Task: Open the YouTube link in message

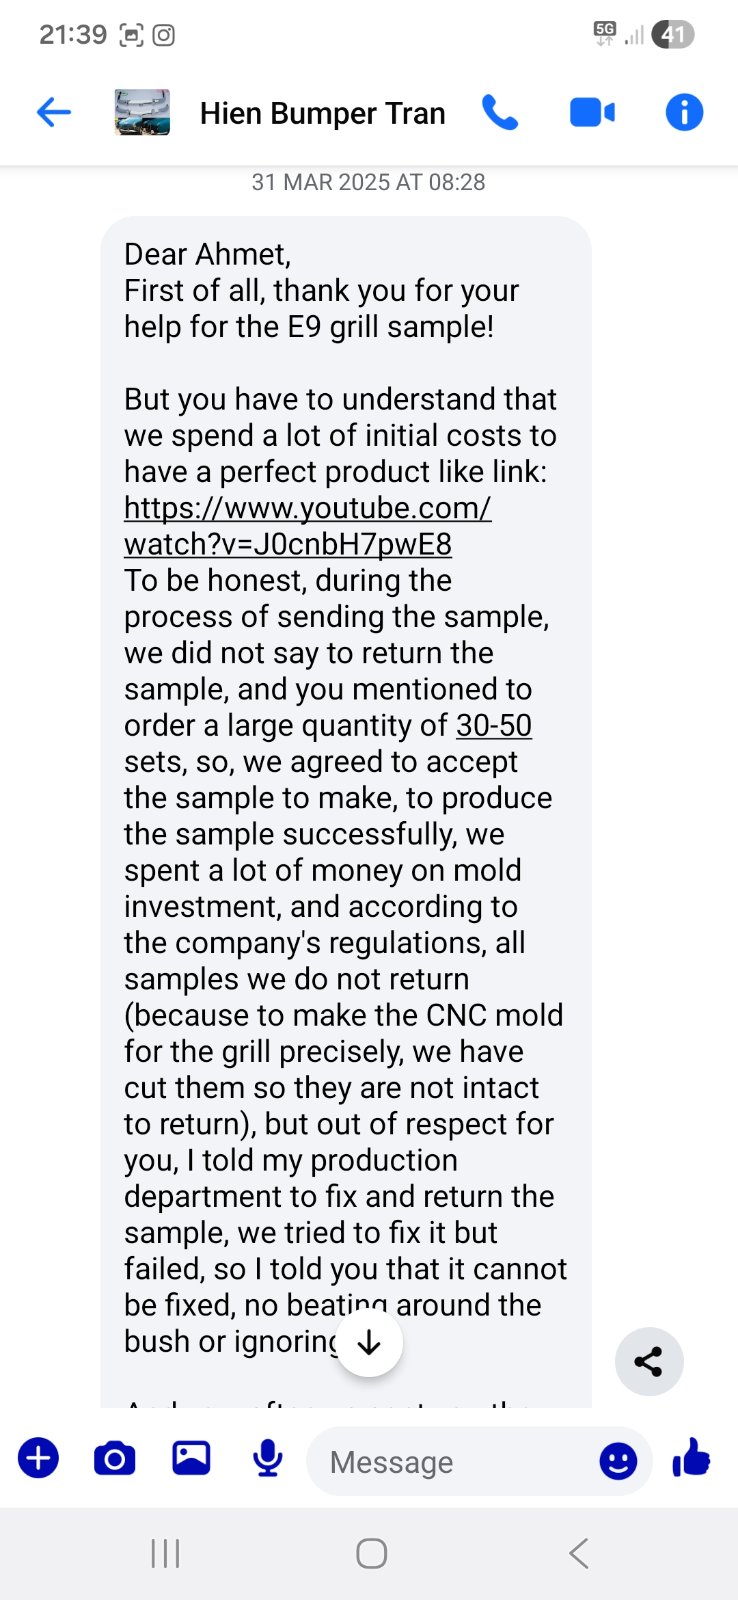Action: pos(307,526)
